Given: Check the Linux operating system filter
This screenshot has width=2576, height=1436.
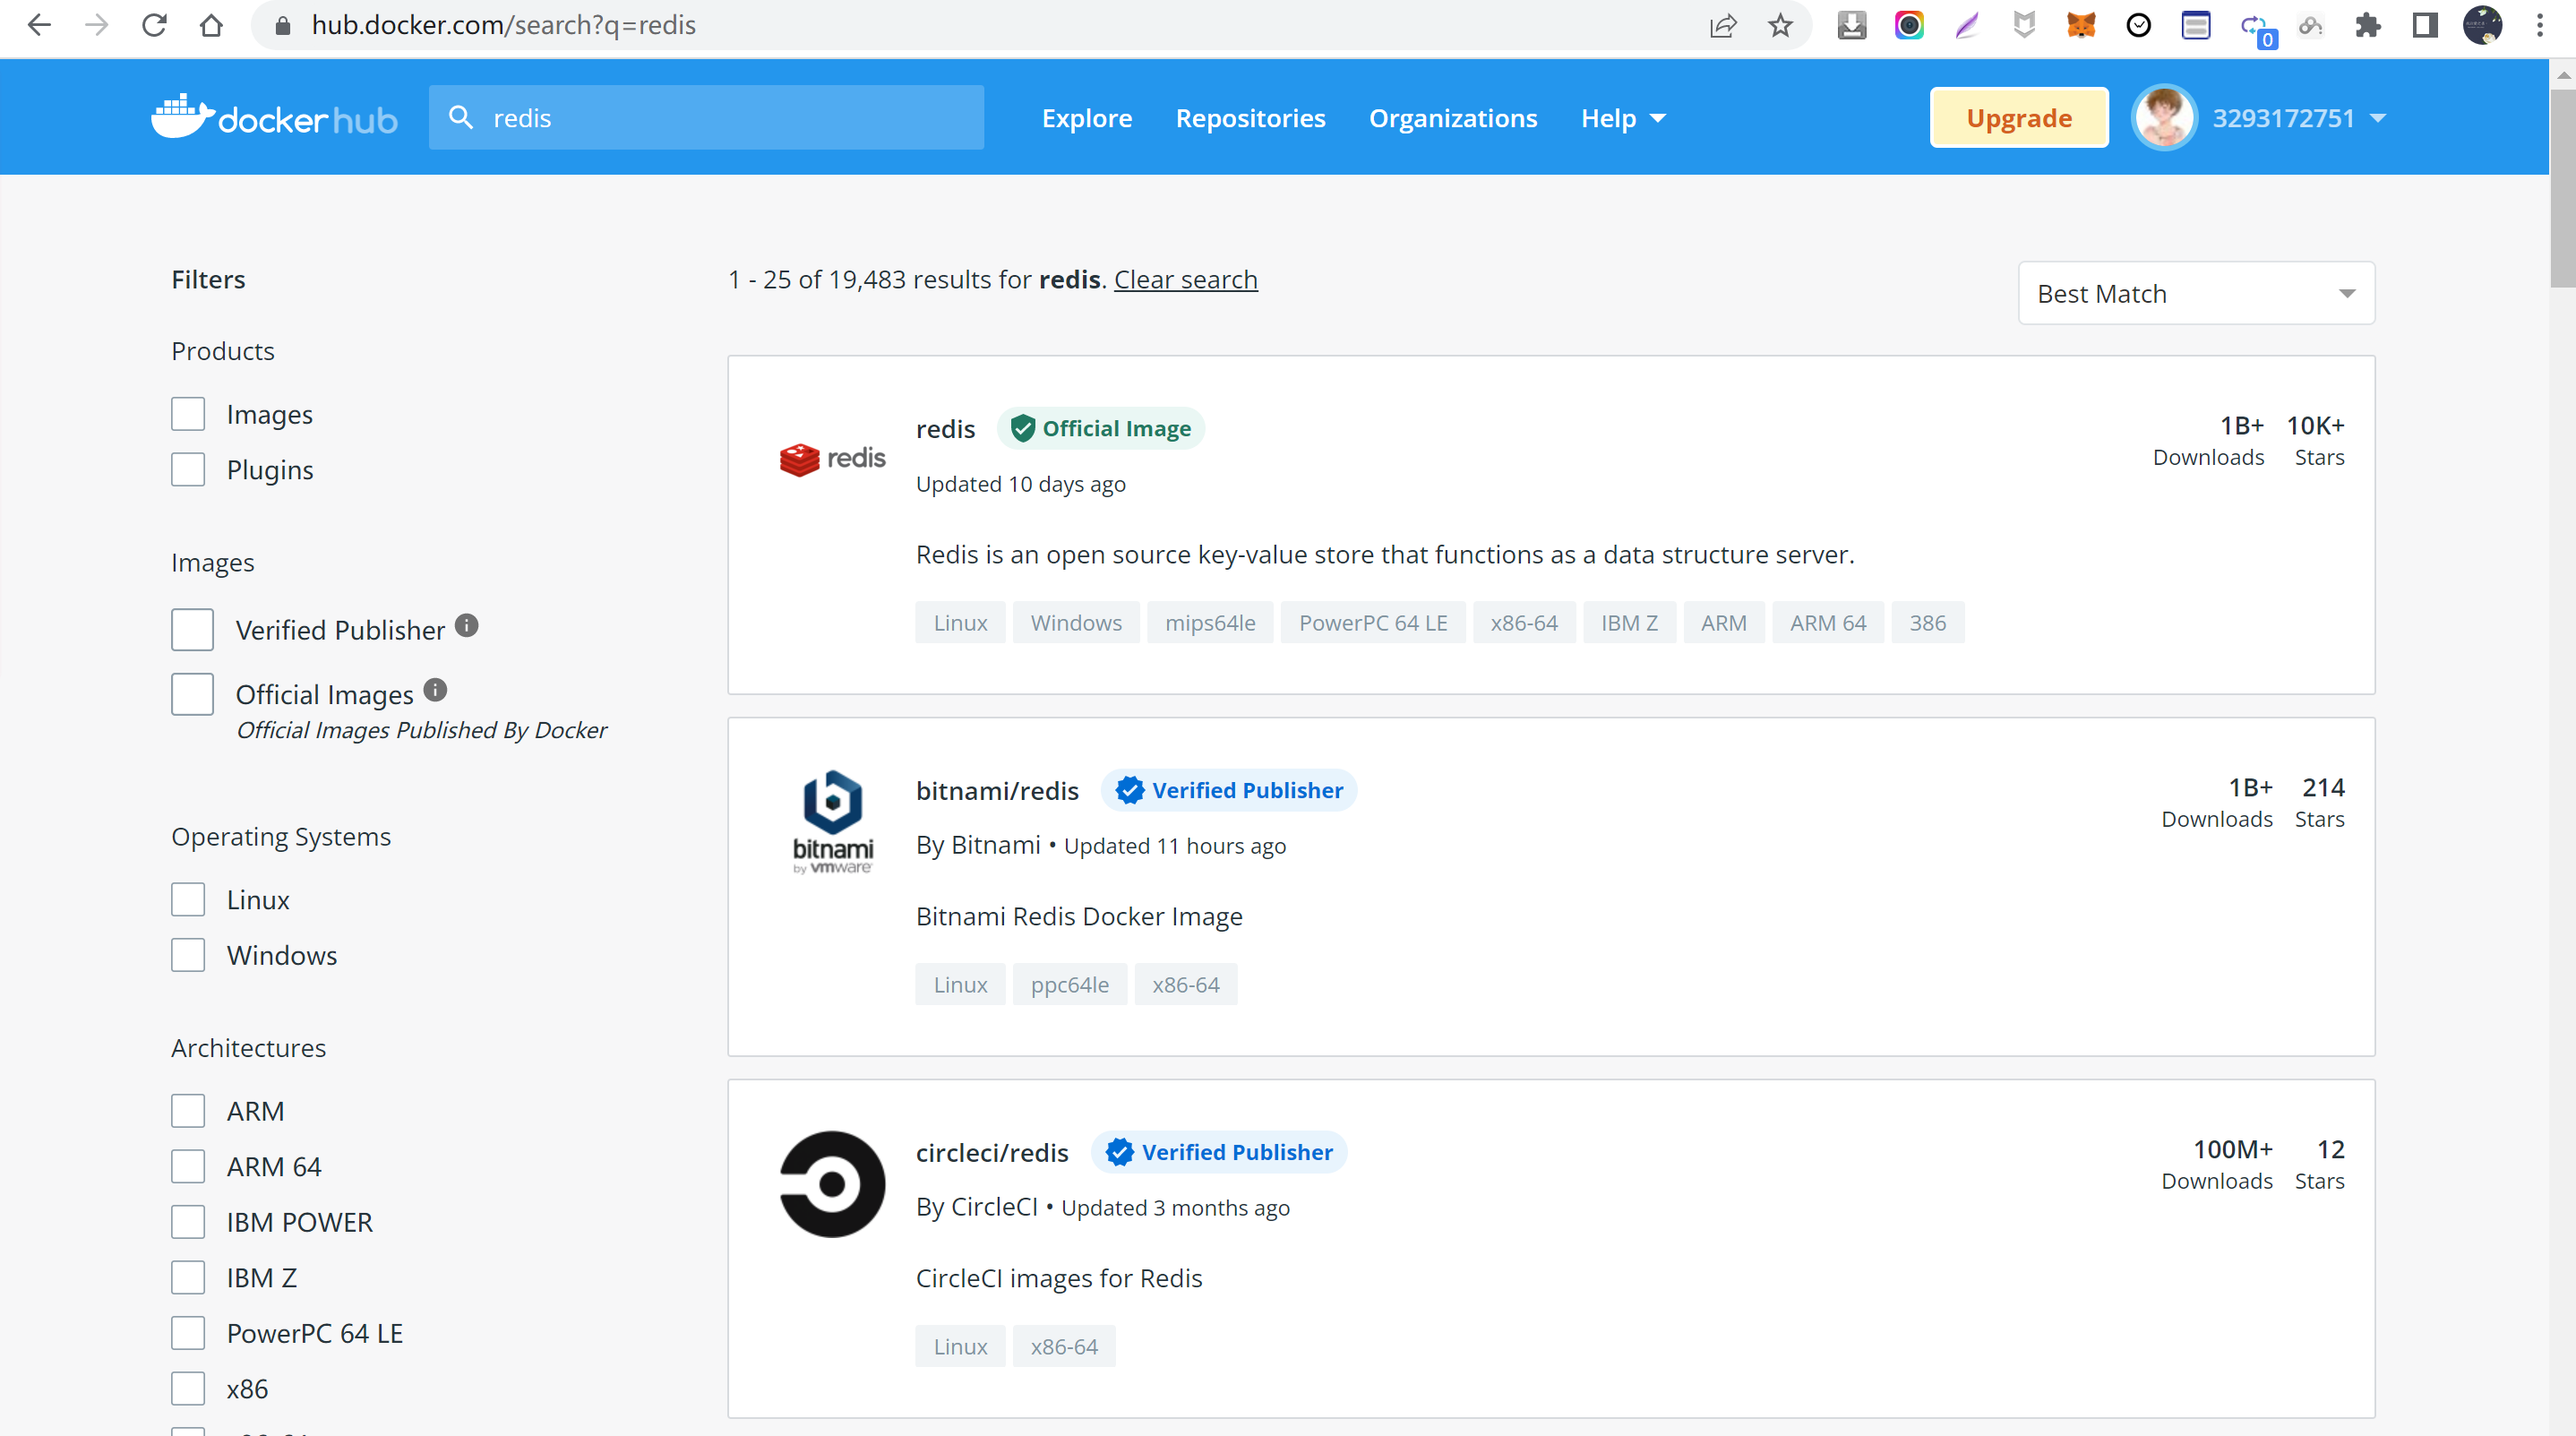Looking at the screenshot, I should pyautogui.click(x=188, y=899).
